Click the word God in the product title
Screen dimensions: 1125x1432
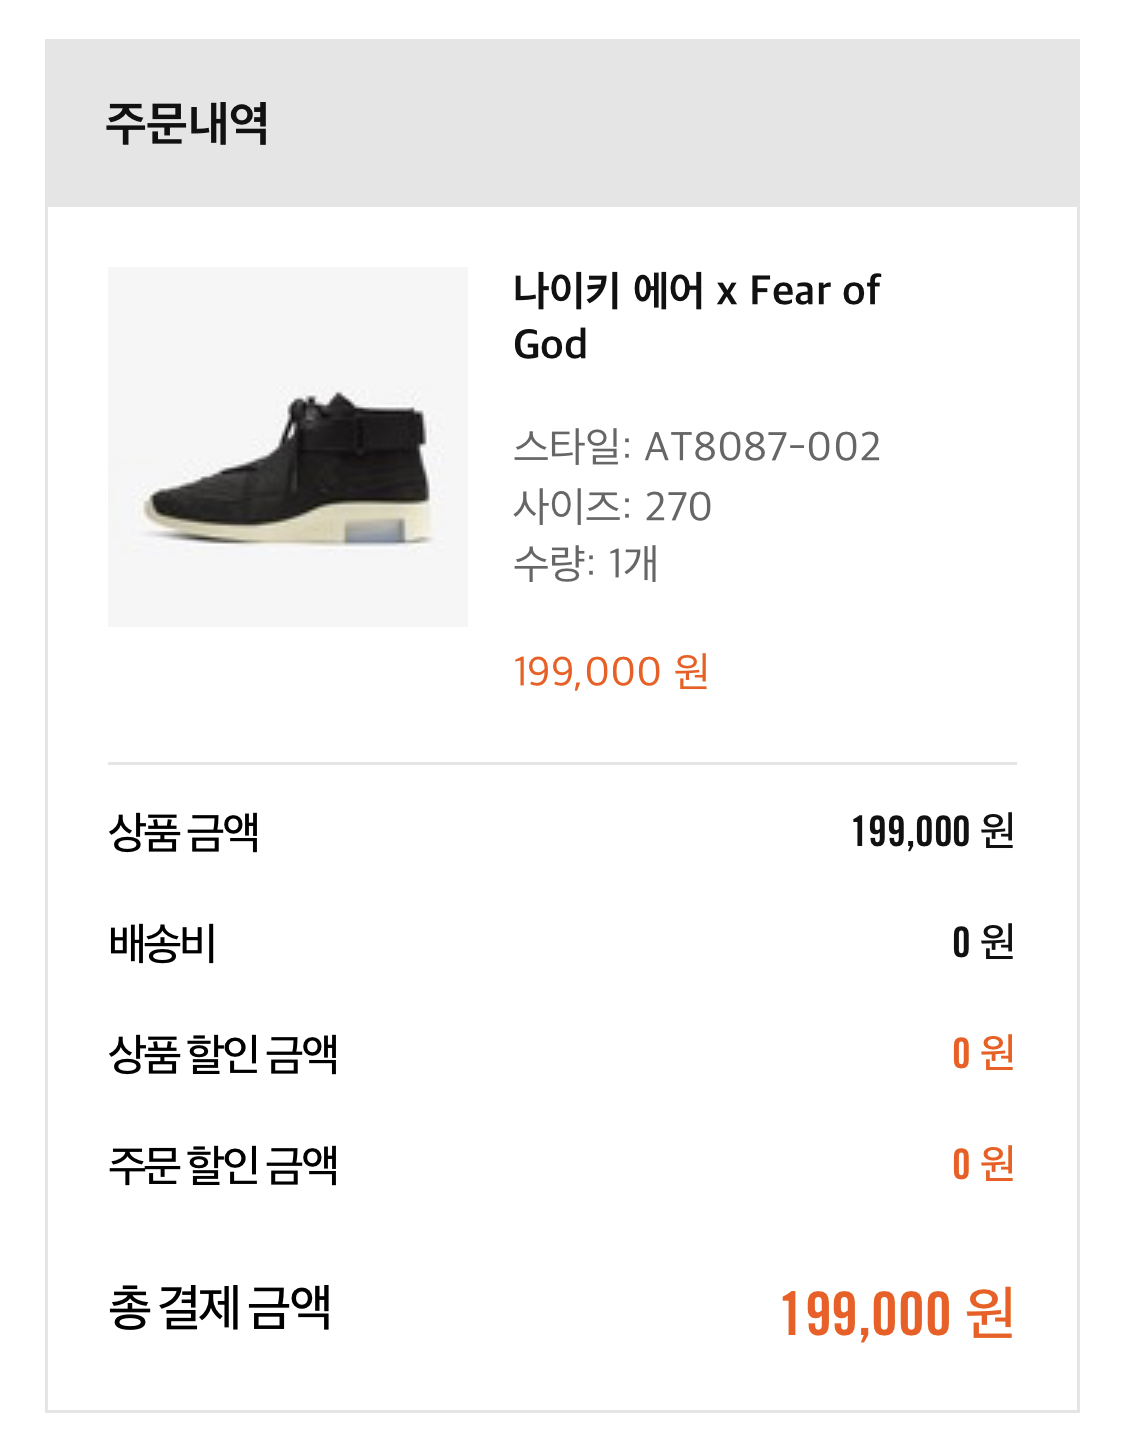click(x=550, y=345)
